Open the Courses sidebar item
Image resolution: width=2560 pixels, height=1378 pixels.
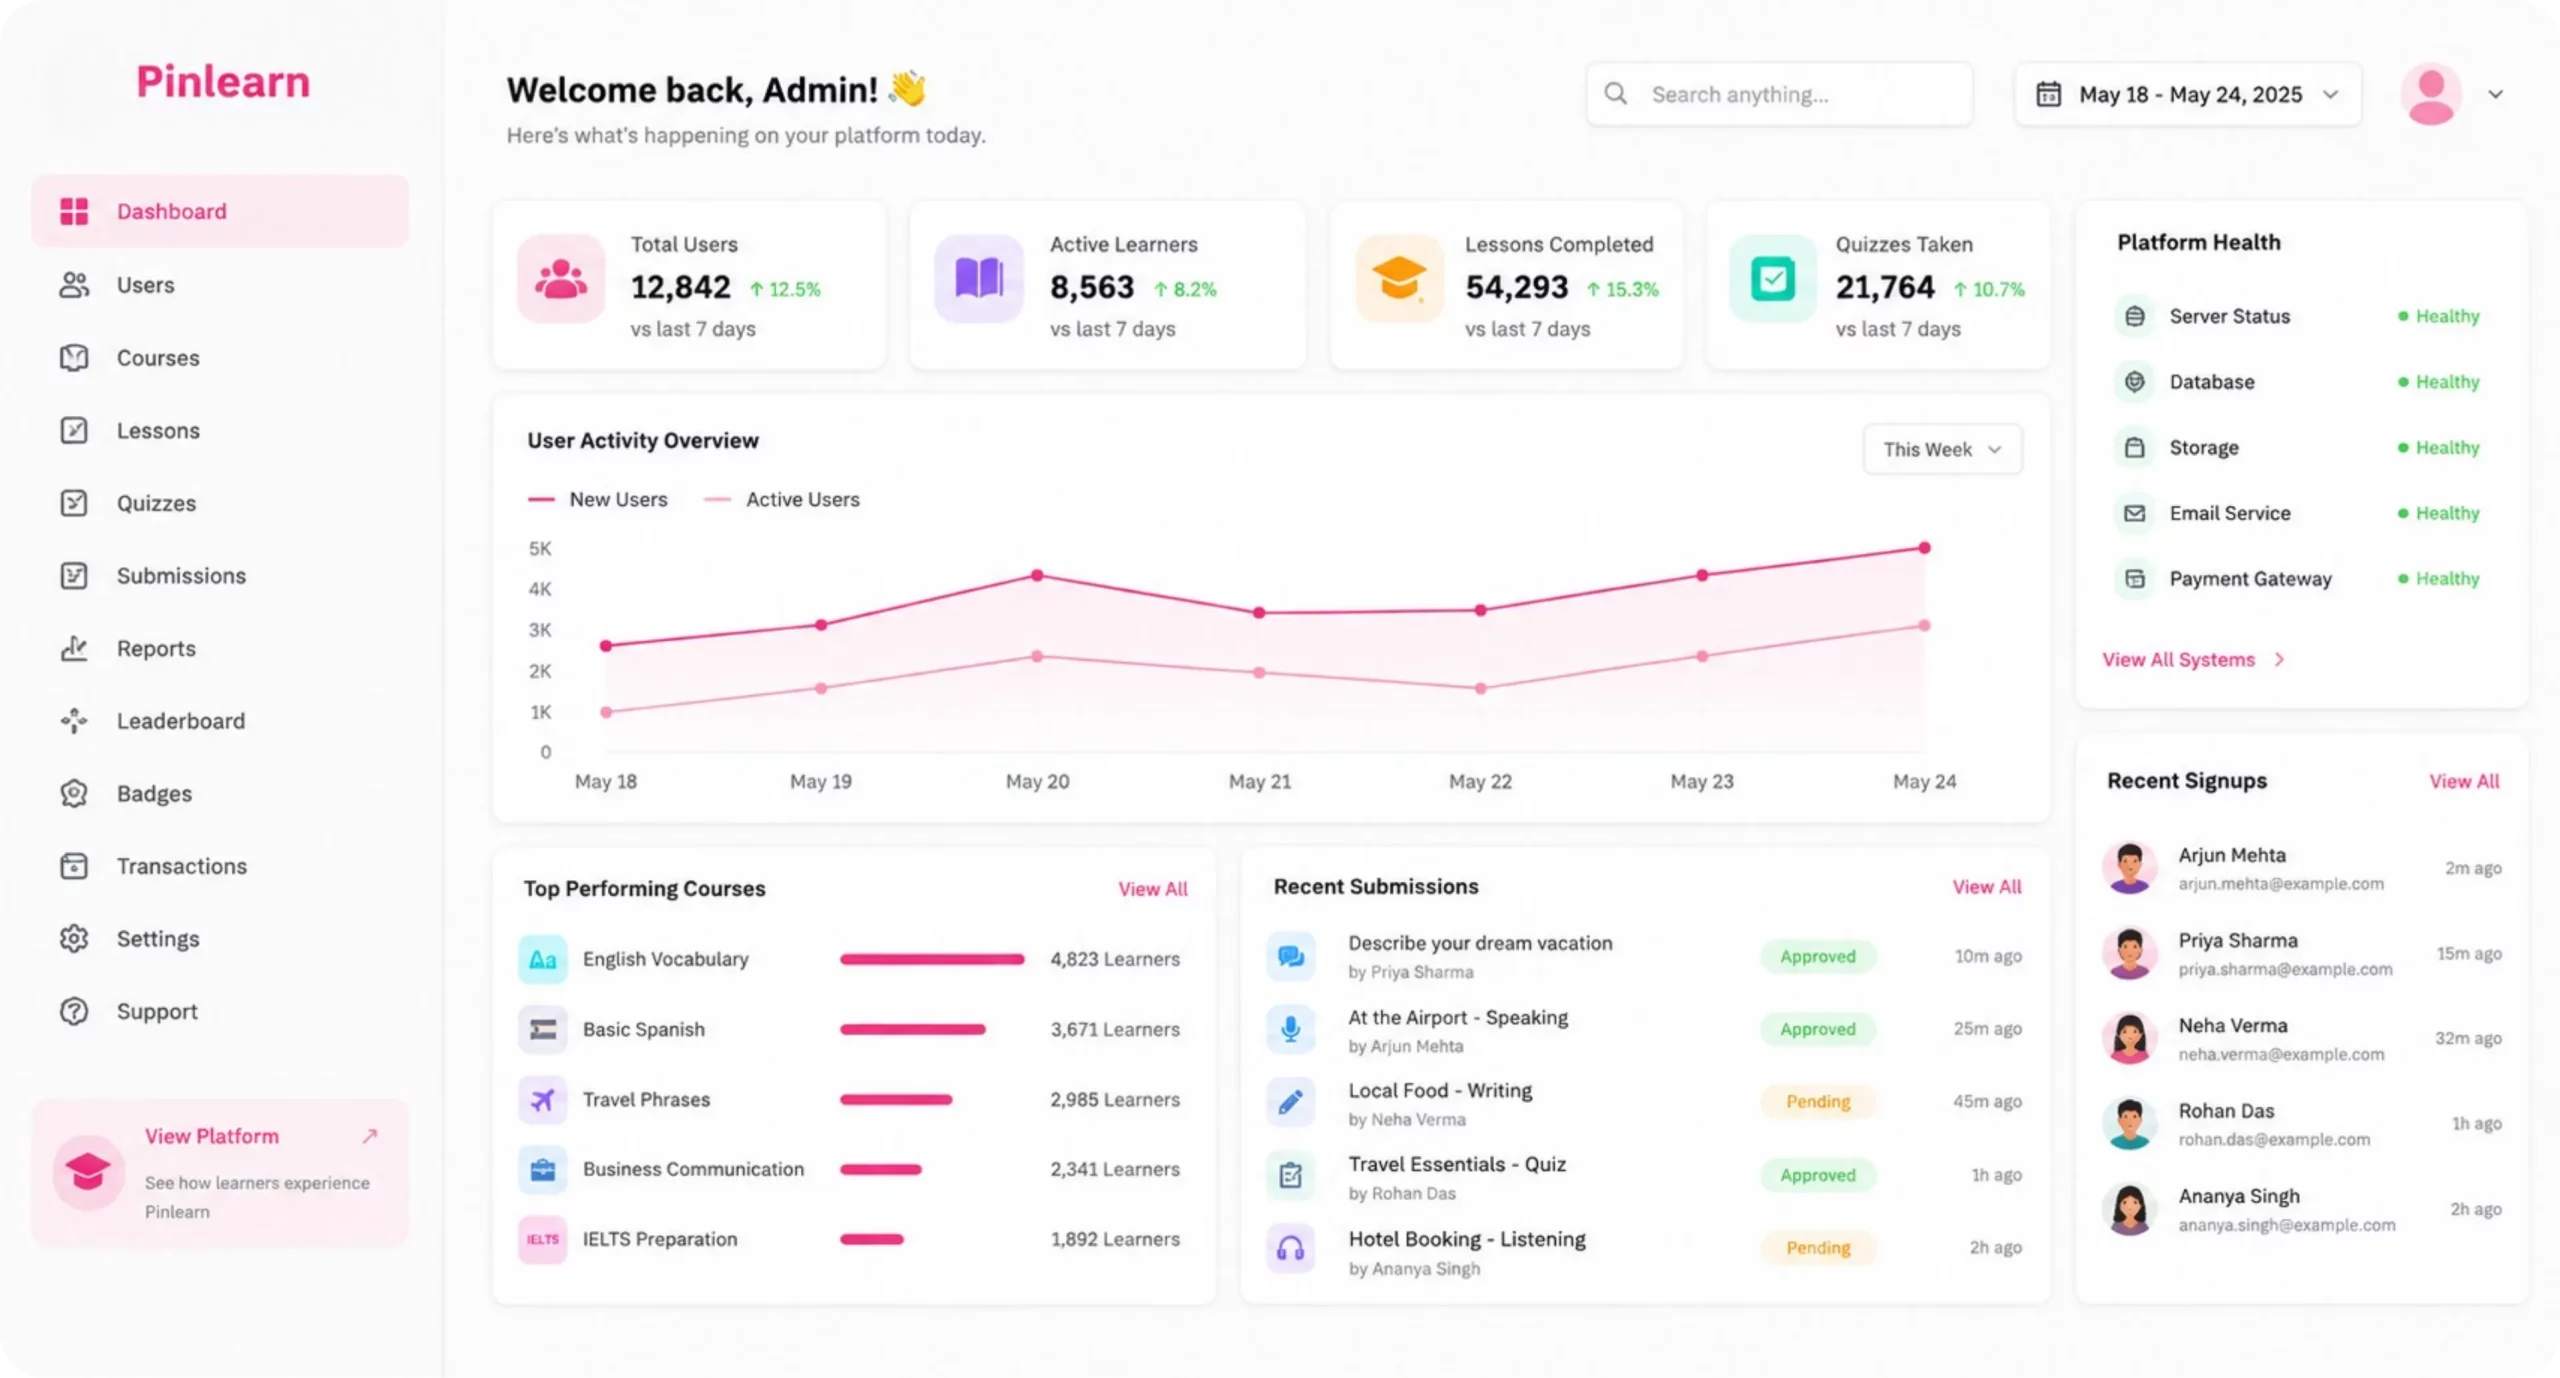point(220,358)
